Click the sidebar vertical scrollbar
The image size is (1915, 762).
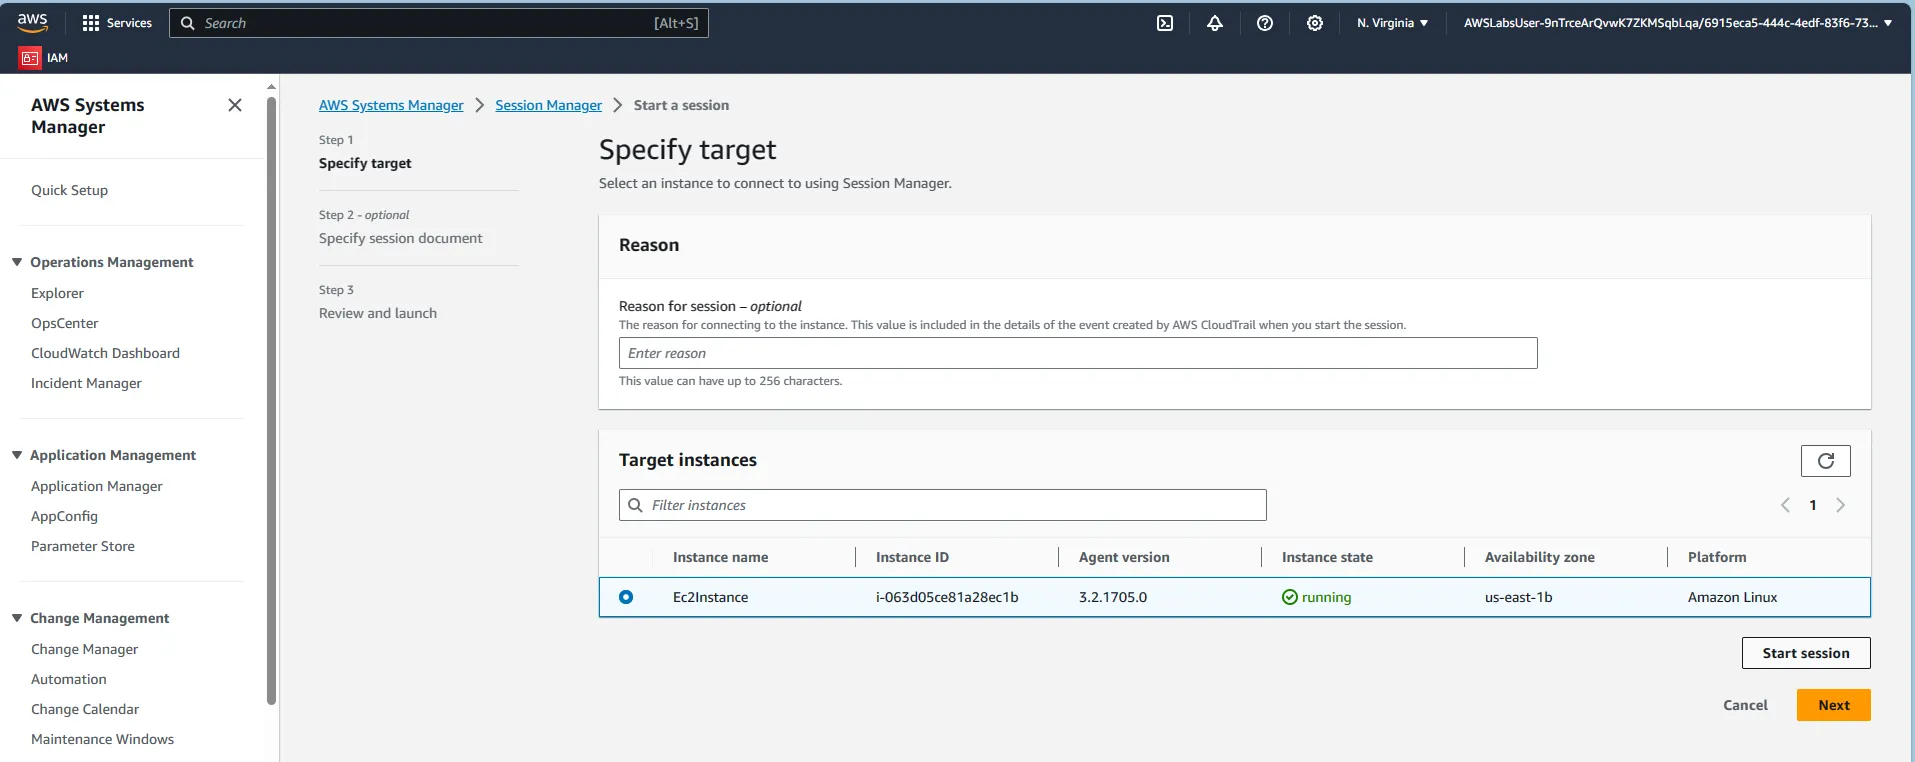point(271,400)
